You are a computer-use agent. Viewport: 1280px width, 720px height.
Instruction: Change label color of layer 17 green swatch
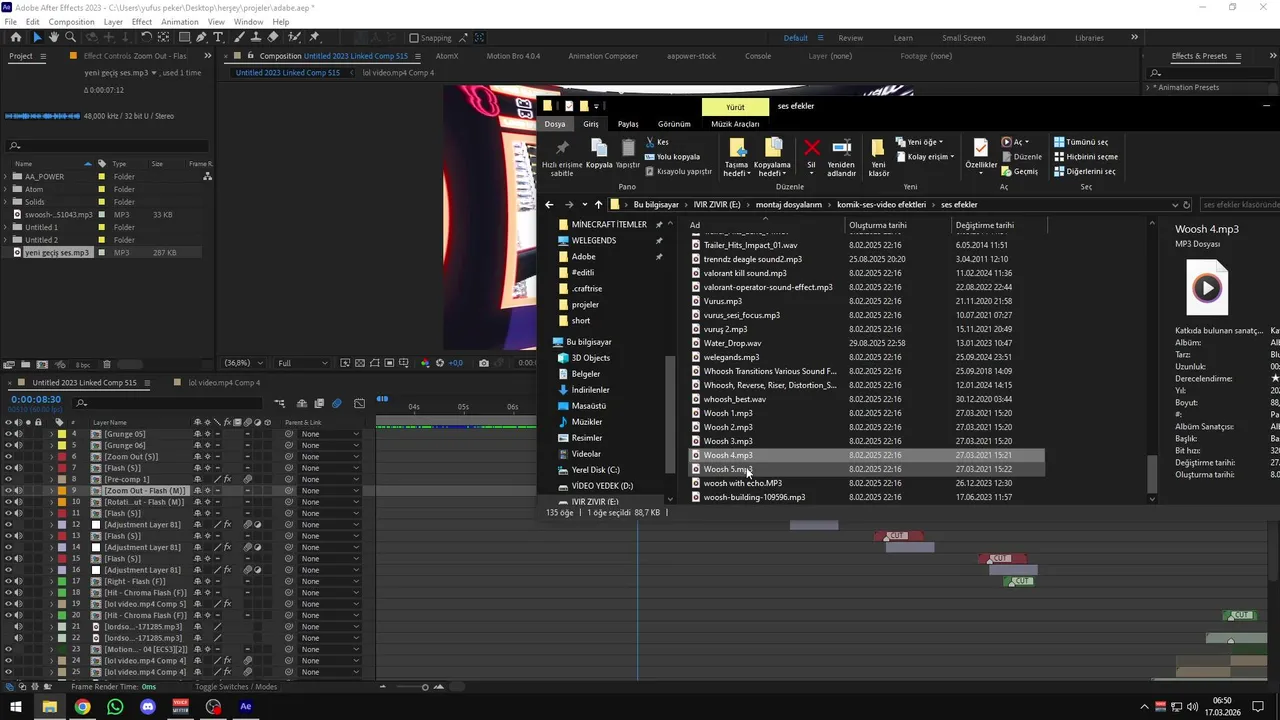62,581
